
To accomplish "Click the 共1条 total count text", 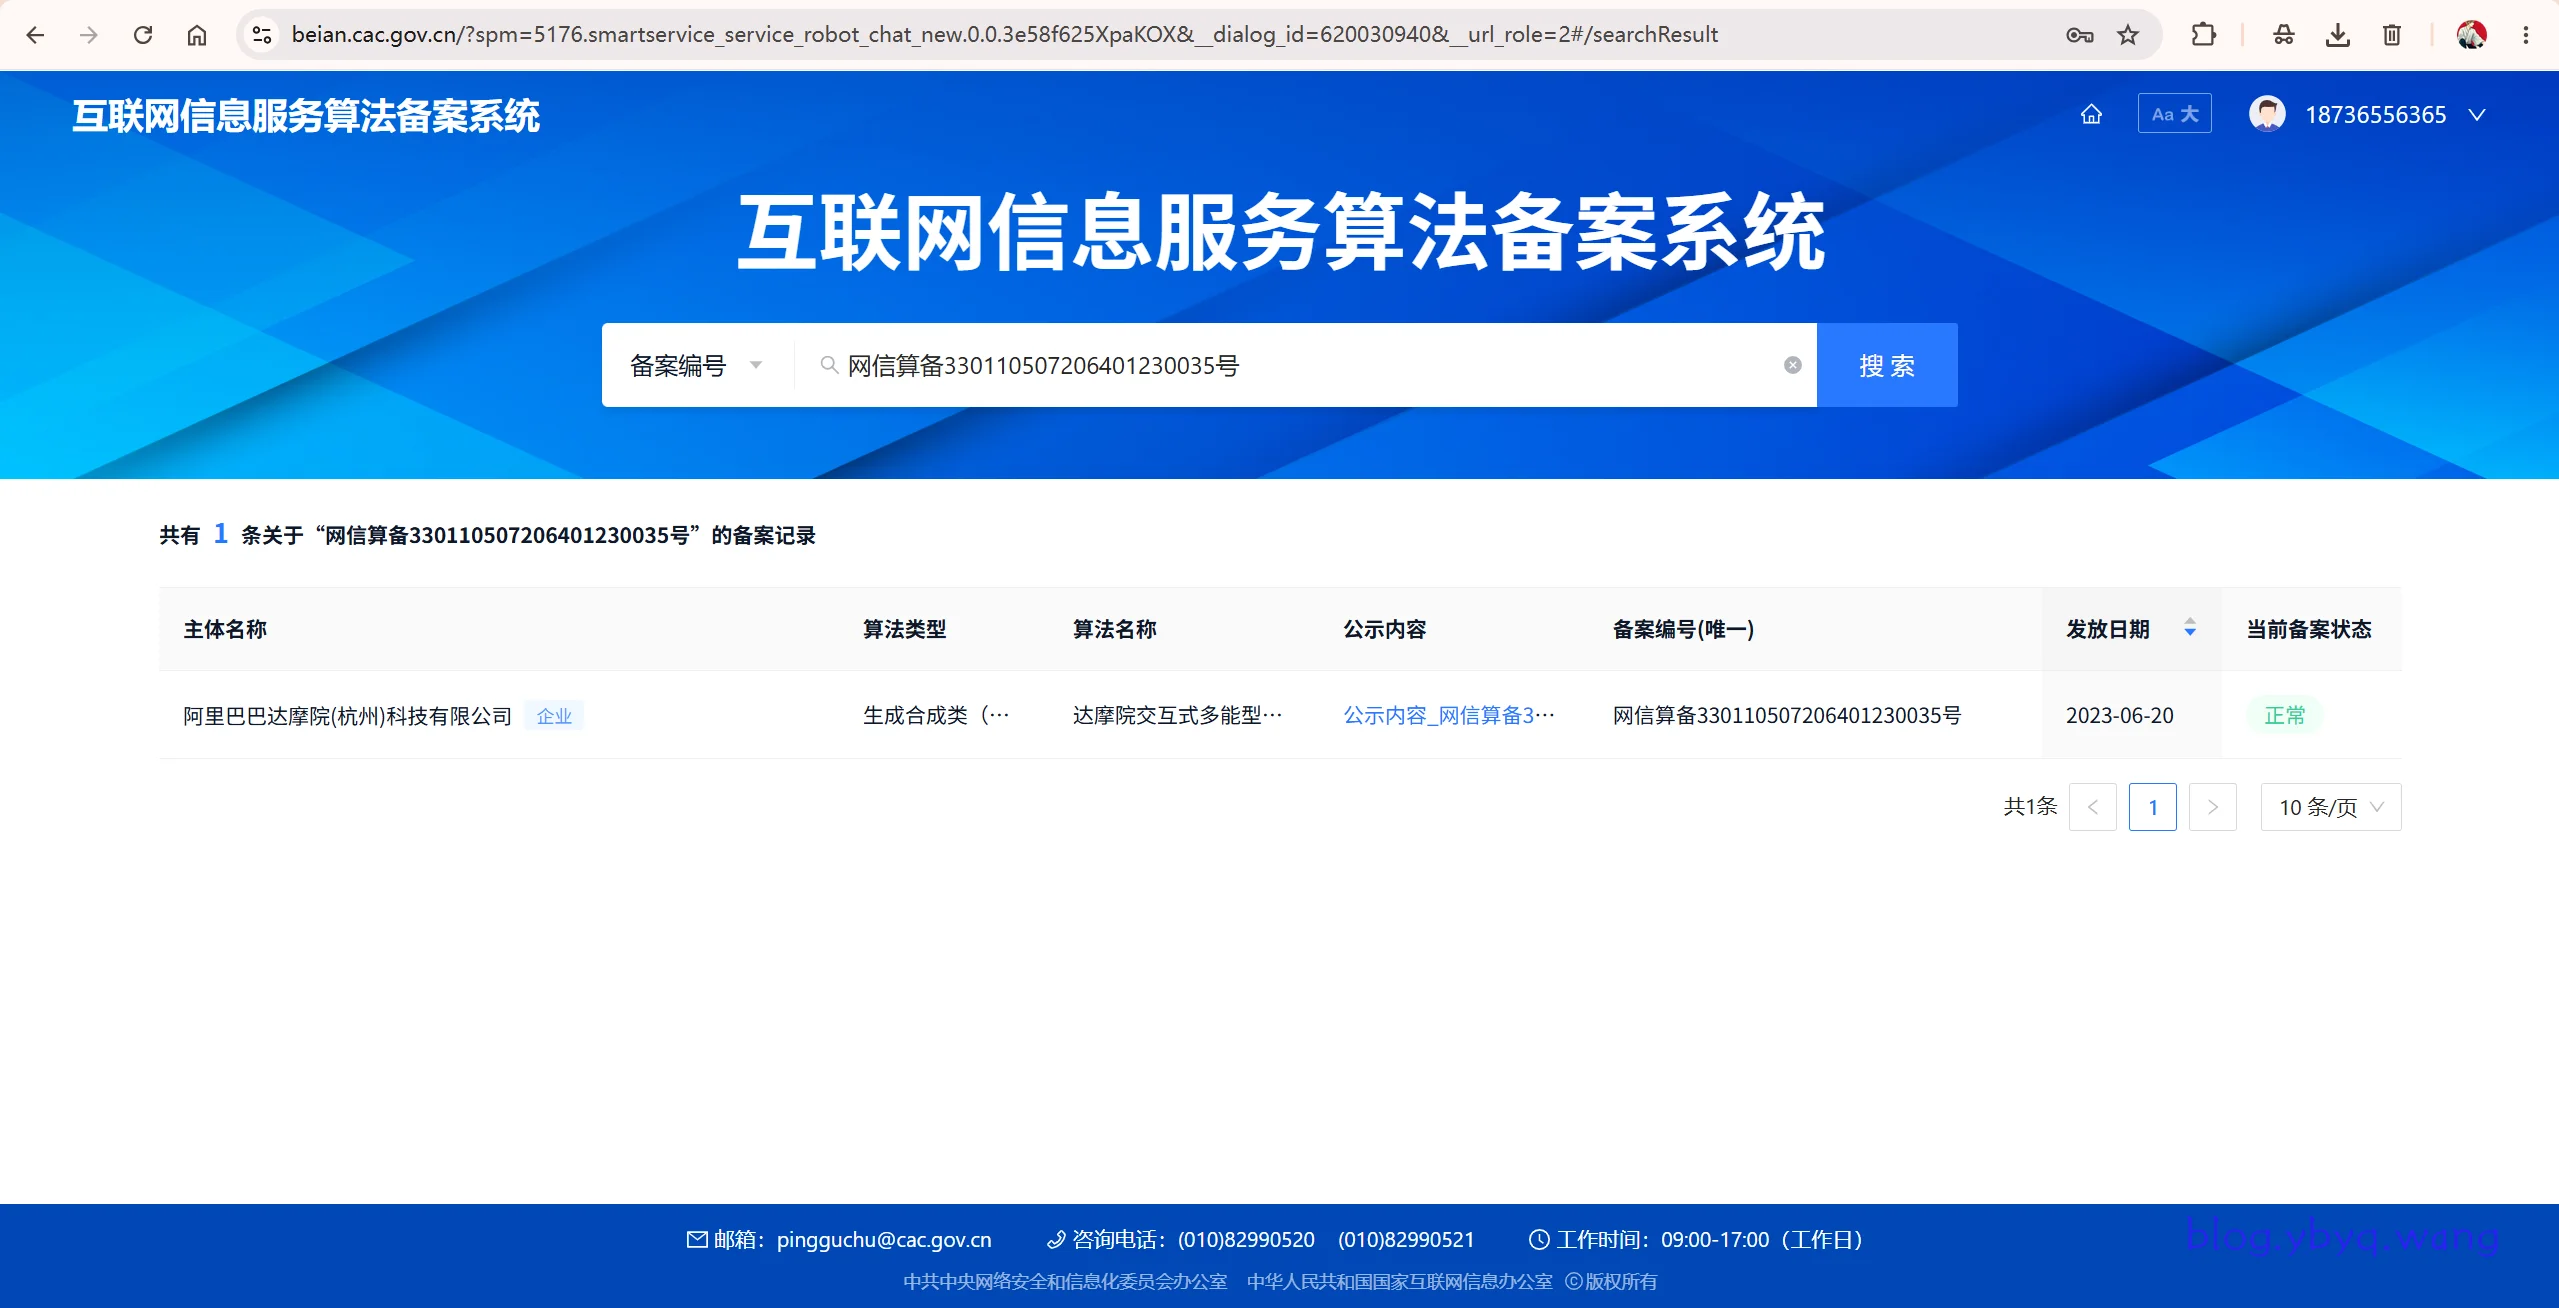I will pos(2030,806).
